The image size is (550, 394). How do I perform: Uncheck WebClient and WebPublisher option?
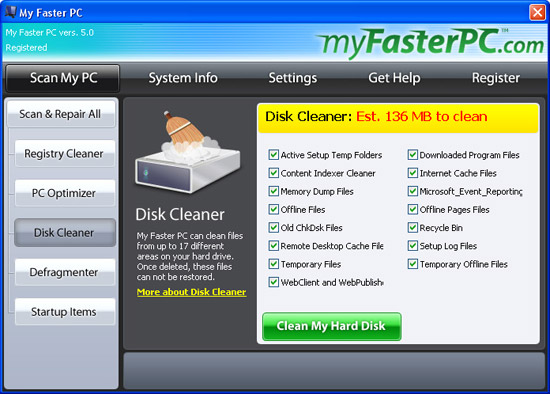[x=273, y=282]
